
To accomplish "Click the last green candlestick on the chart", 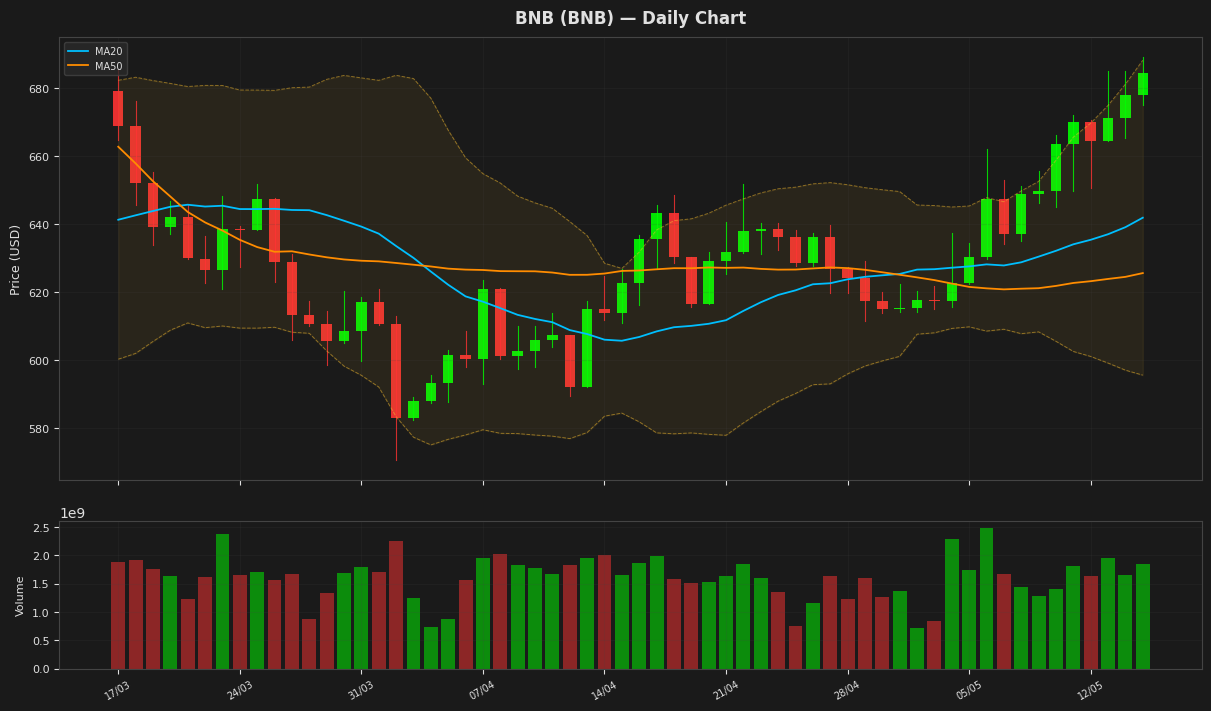I will [x=1143, y=84].
